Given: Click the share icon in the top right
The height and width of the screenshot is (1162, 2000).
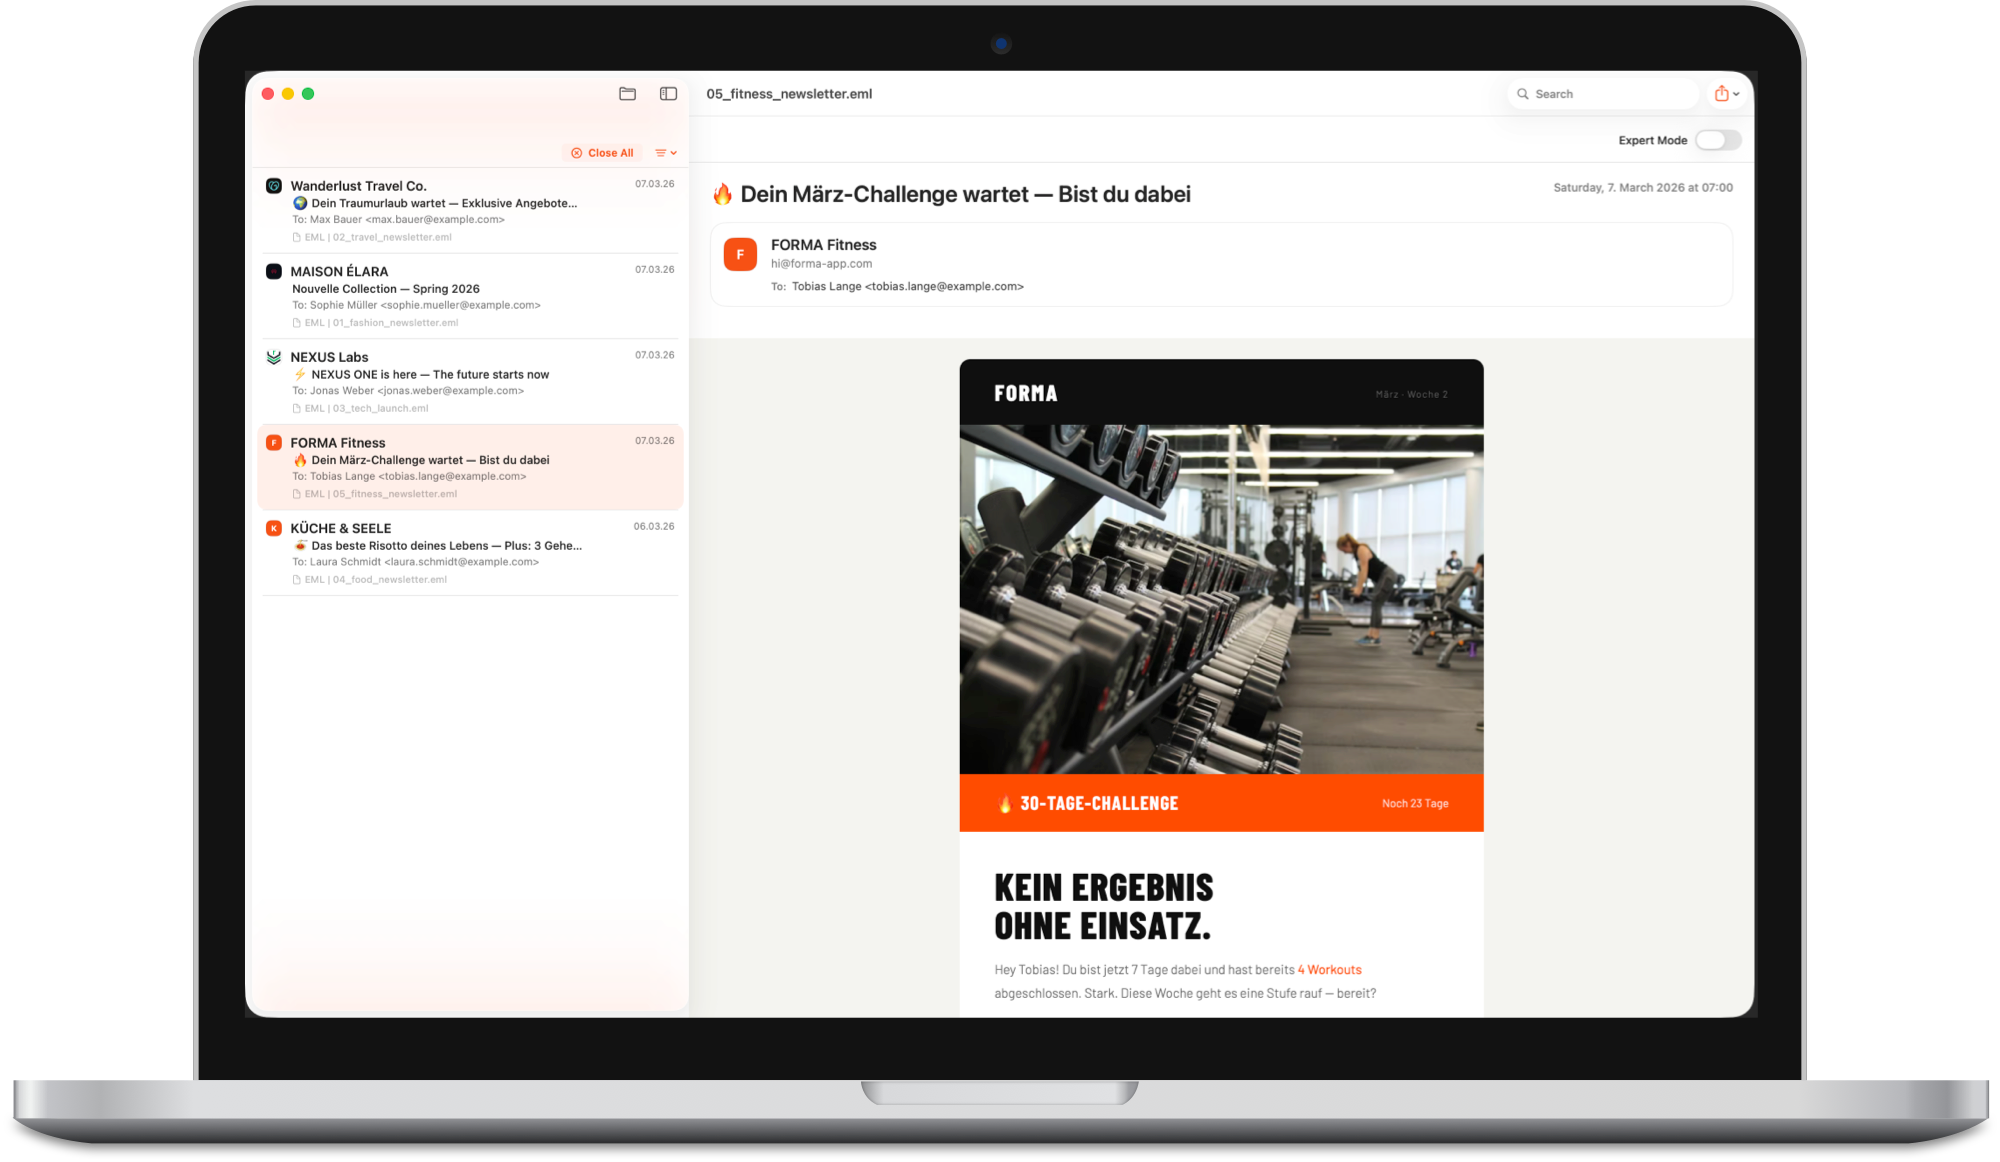Looking at the screenshot, I should coord(1721,93).
